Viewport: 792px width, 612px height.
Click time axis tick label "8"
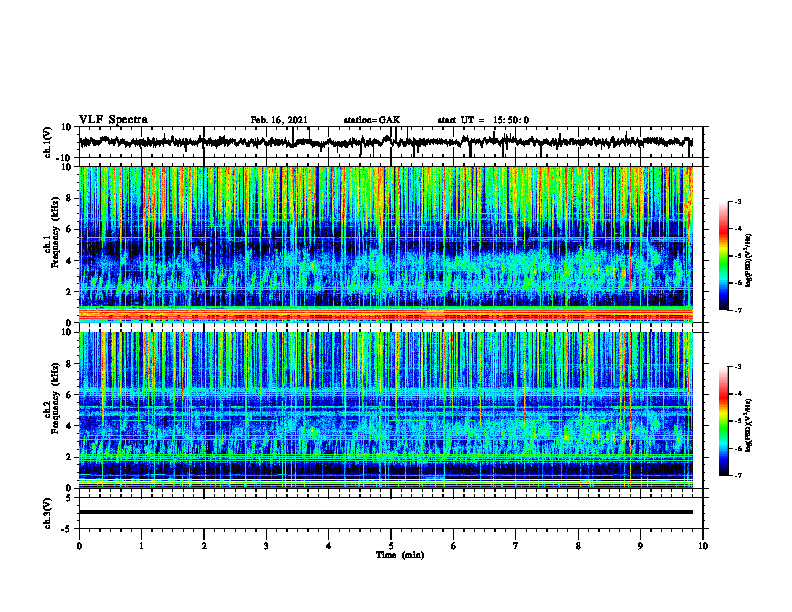(578, 546)
